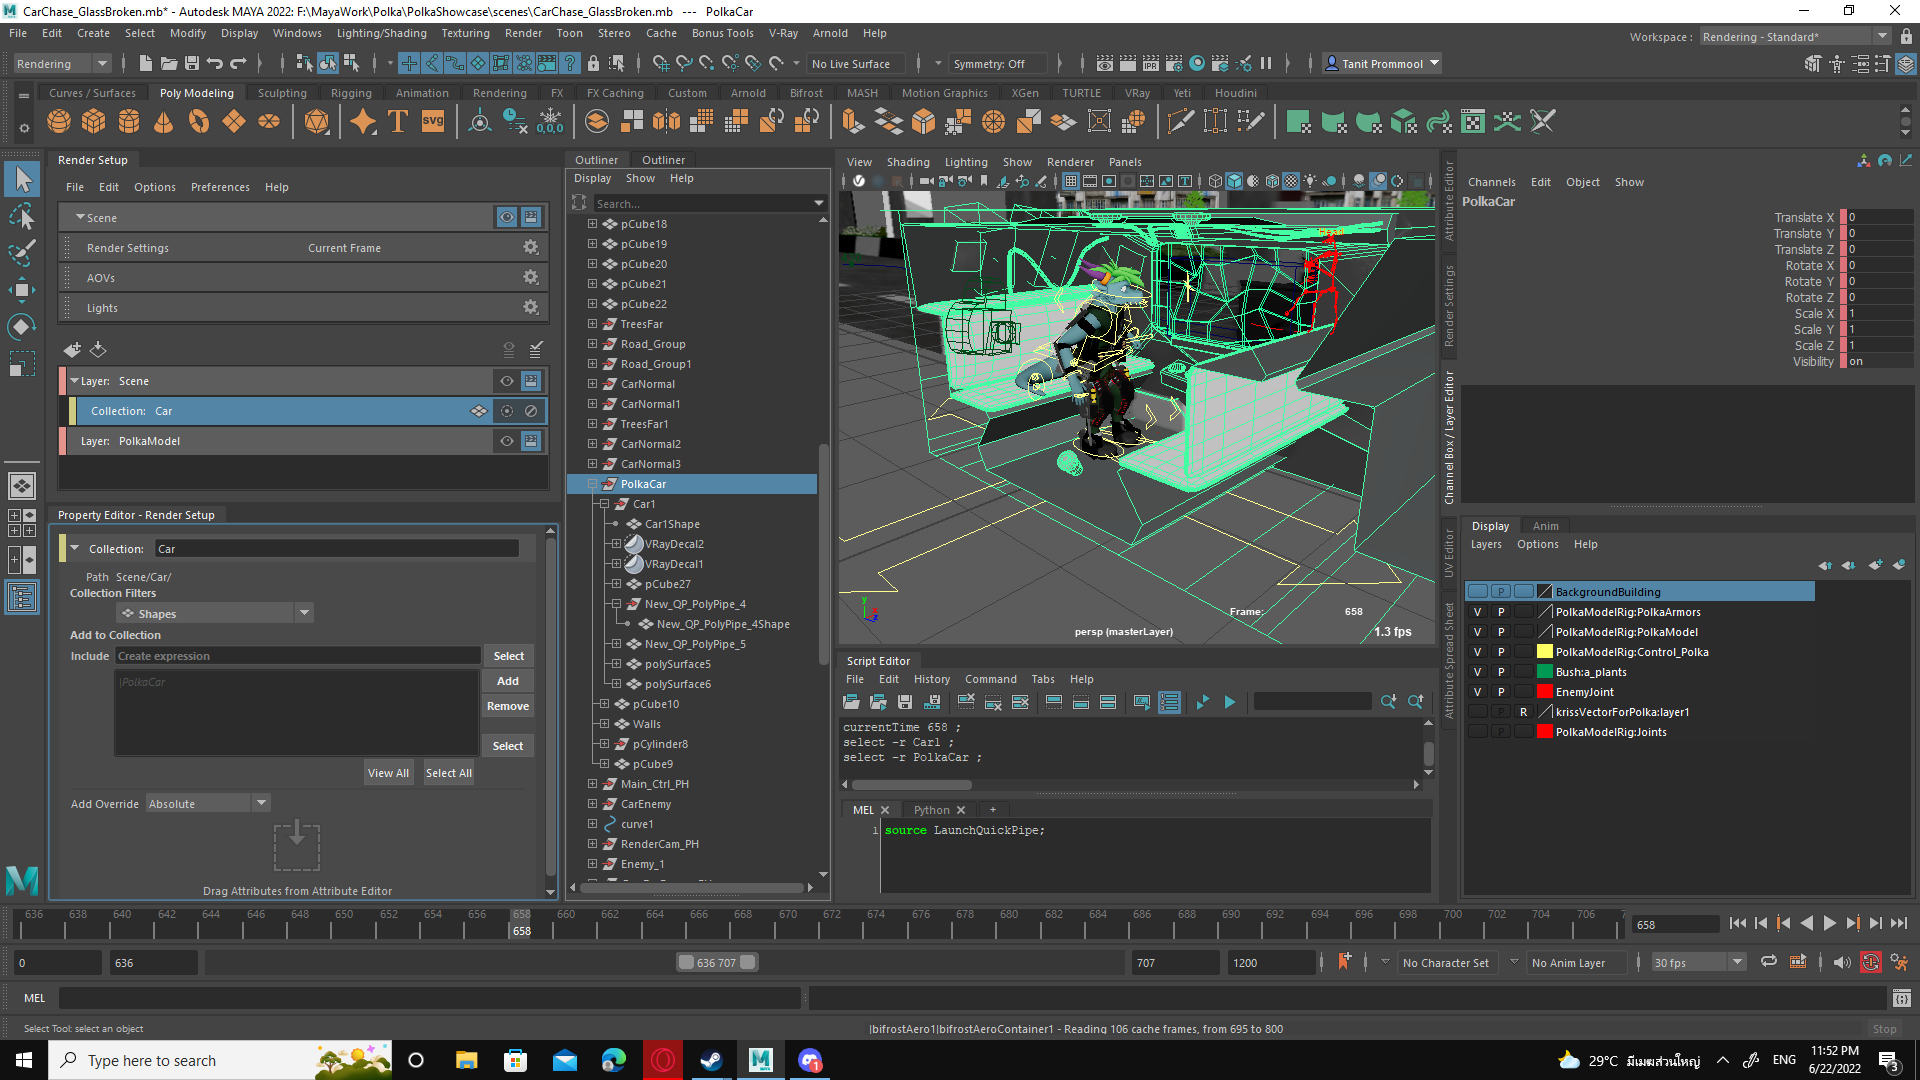This screenshot has width=1920, height=1080.
Task: Open Opera browser from taskbar
Action: pyautogui.click(x=663, y=1060)
